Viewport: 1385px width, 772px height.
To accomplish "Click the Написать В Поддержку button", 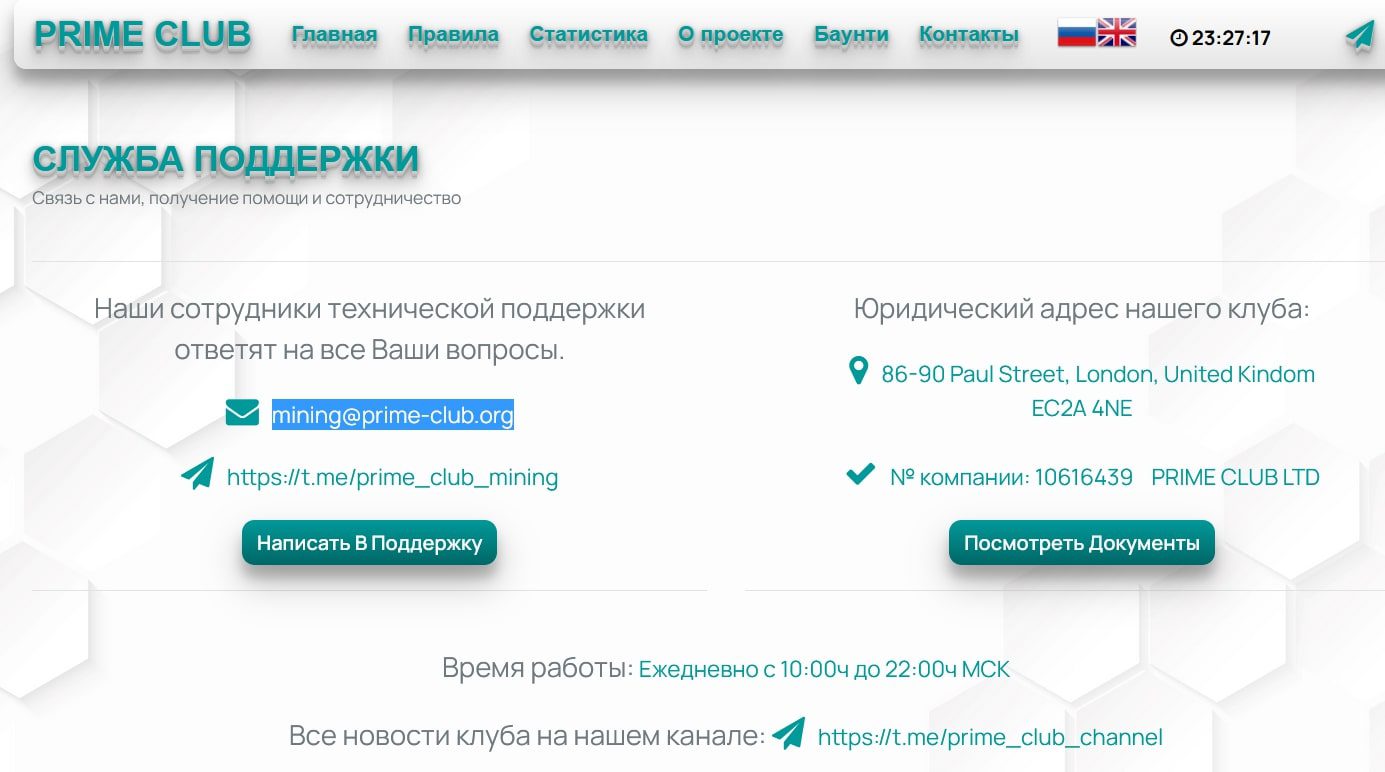I will pos(369,543).
